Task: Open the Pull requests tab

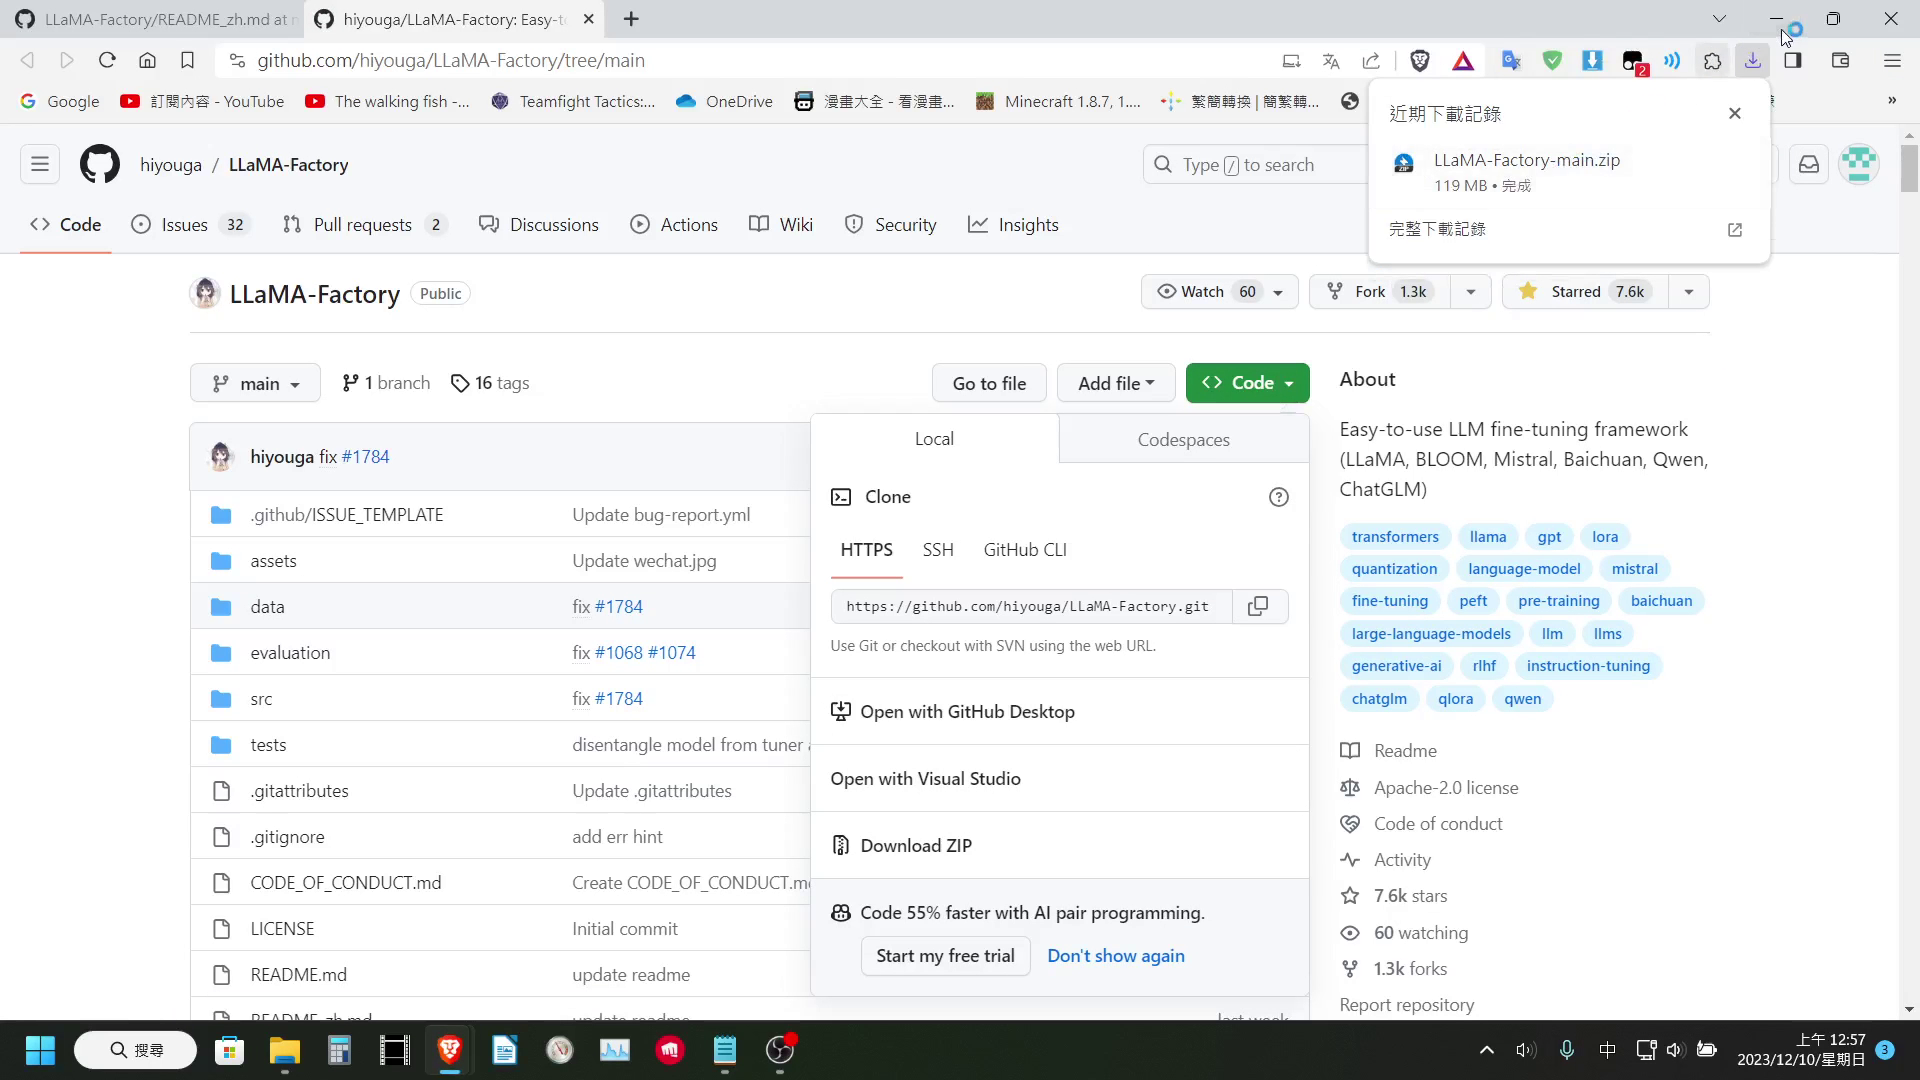Action: coord(365,225)
